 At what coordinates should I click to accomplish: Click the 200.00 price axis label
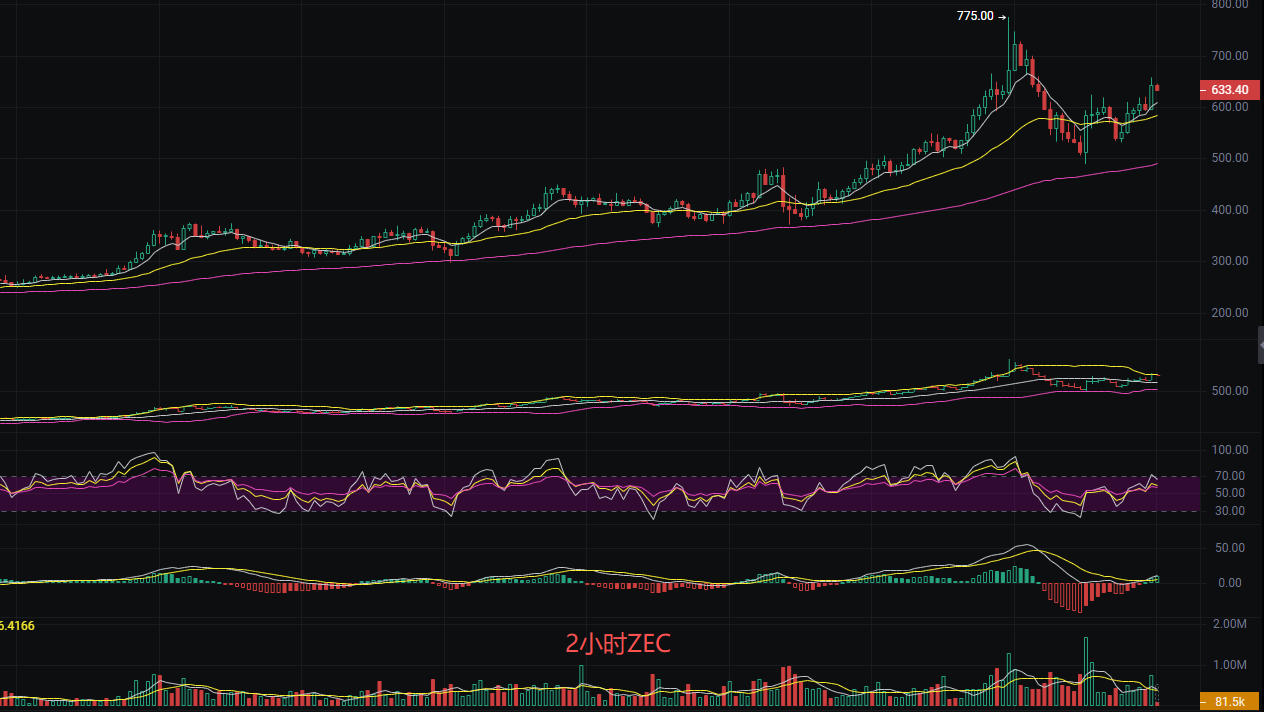(1228, 313)
